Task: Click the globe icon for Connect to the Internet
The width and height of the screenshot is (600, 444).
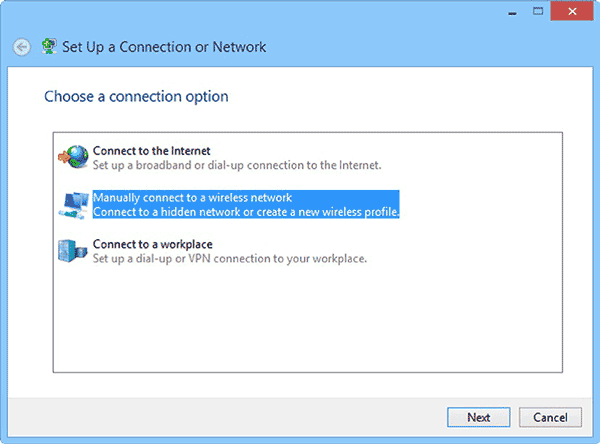Action: click(x=74, y=156)
